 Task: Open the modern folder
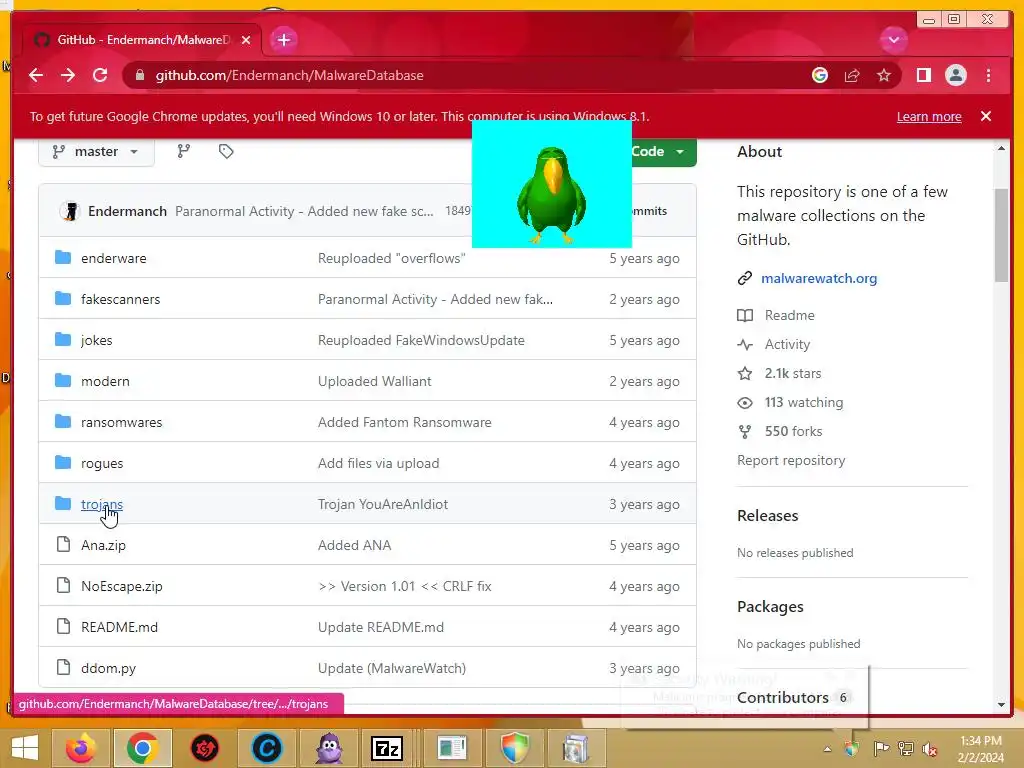105,381
